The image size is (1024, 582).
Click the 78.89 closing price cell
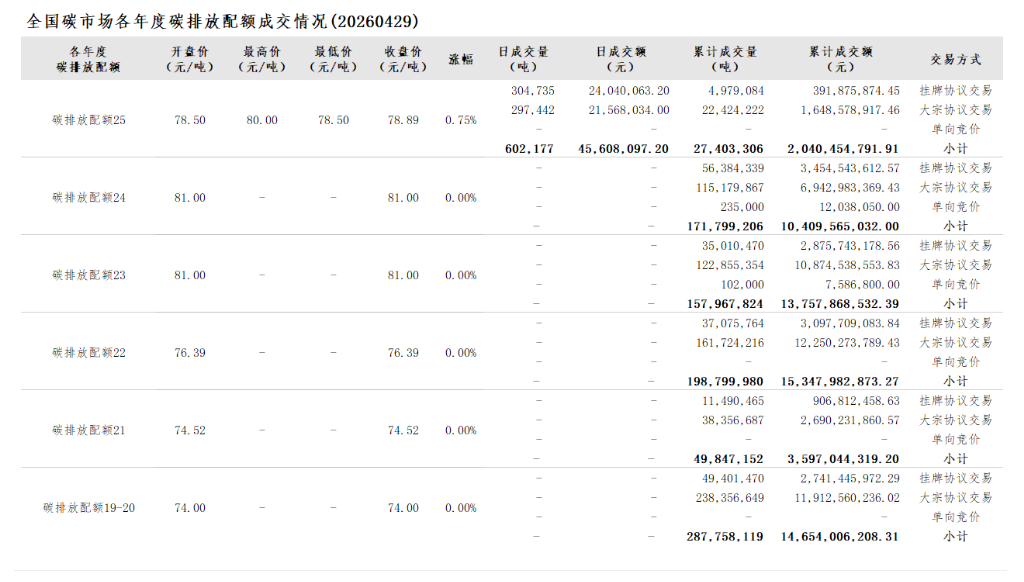[403, 120]
